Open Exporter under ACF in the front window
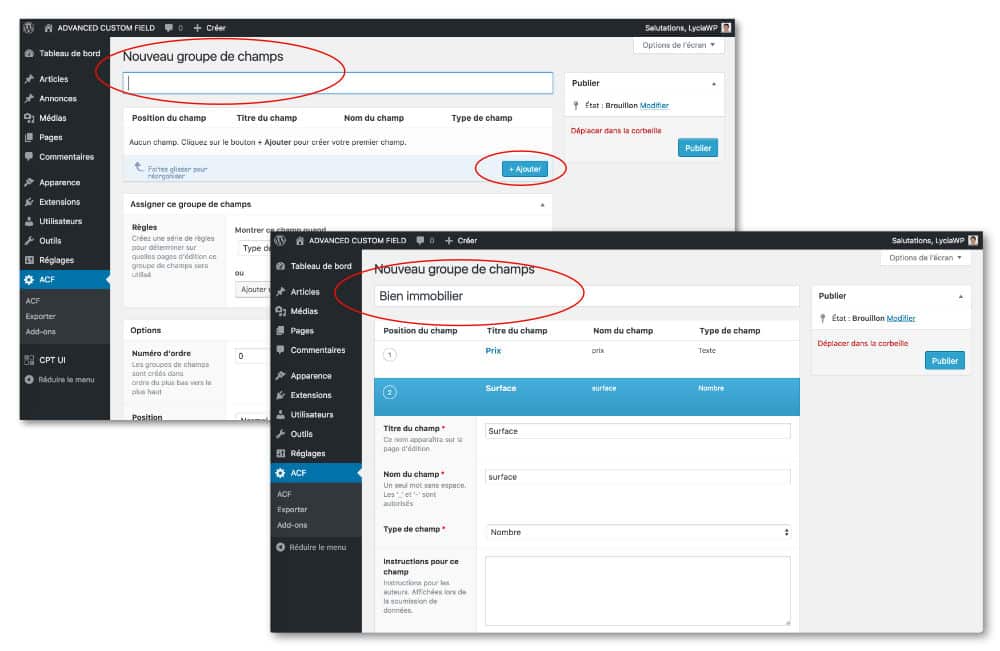This screenshot has width=1000, height=651. 293,509
